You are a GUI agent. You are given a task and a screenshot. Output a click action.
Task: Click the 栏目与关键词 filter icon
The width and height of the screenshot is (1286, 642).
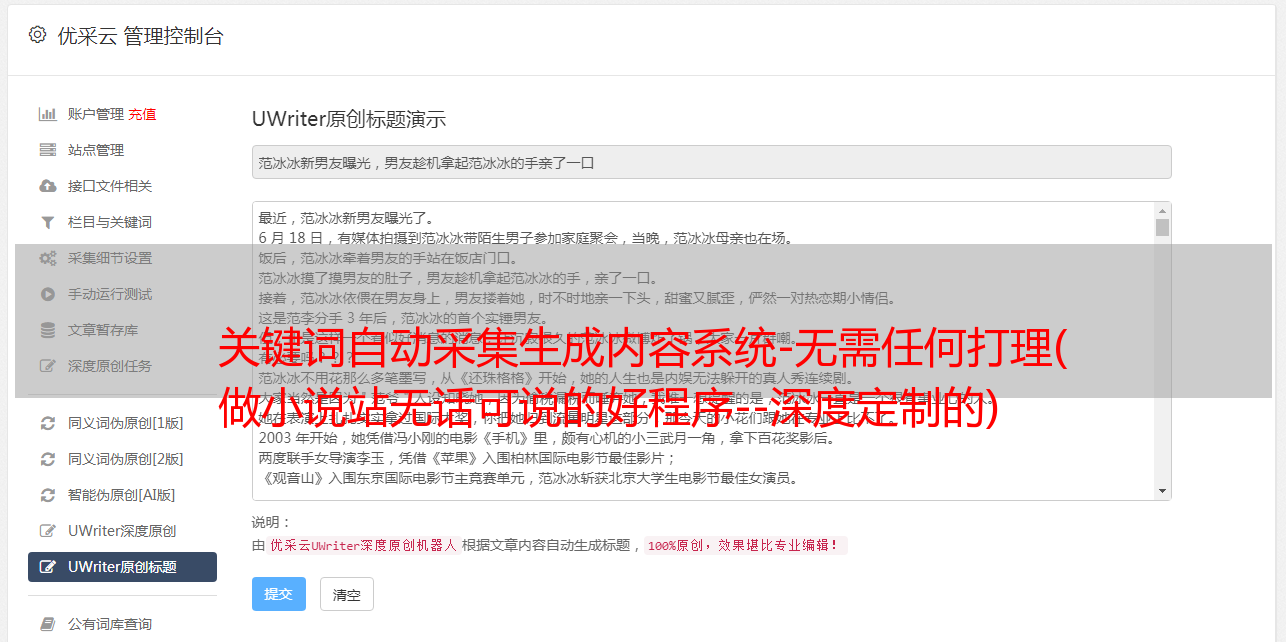tap(47, 222)
